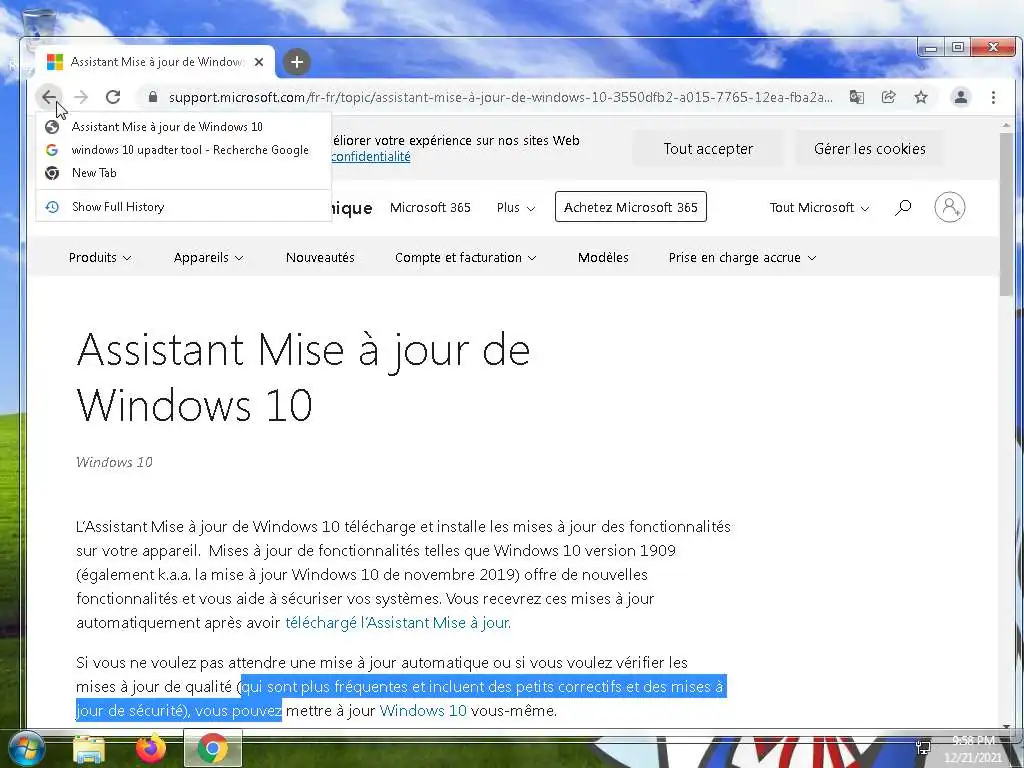This screenshot has height=768, width=1024.
Task: Open Windows Explorer from taskbar
Action: 89,749
